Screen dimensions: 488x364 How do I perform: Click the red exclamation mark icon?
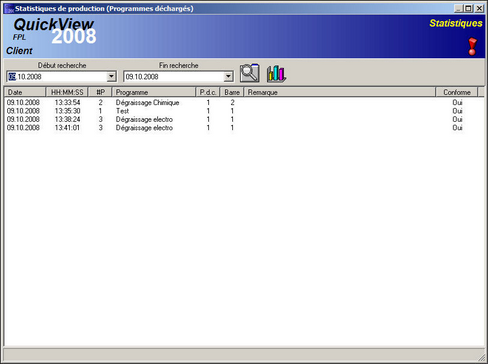click(x=472, y=47)
